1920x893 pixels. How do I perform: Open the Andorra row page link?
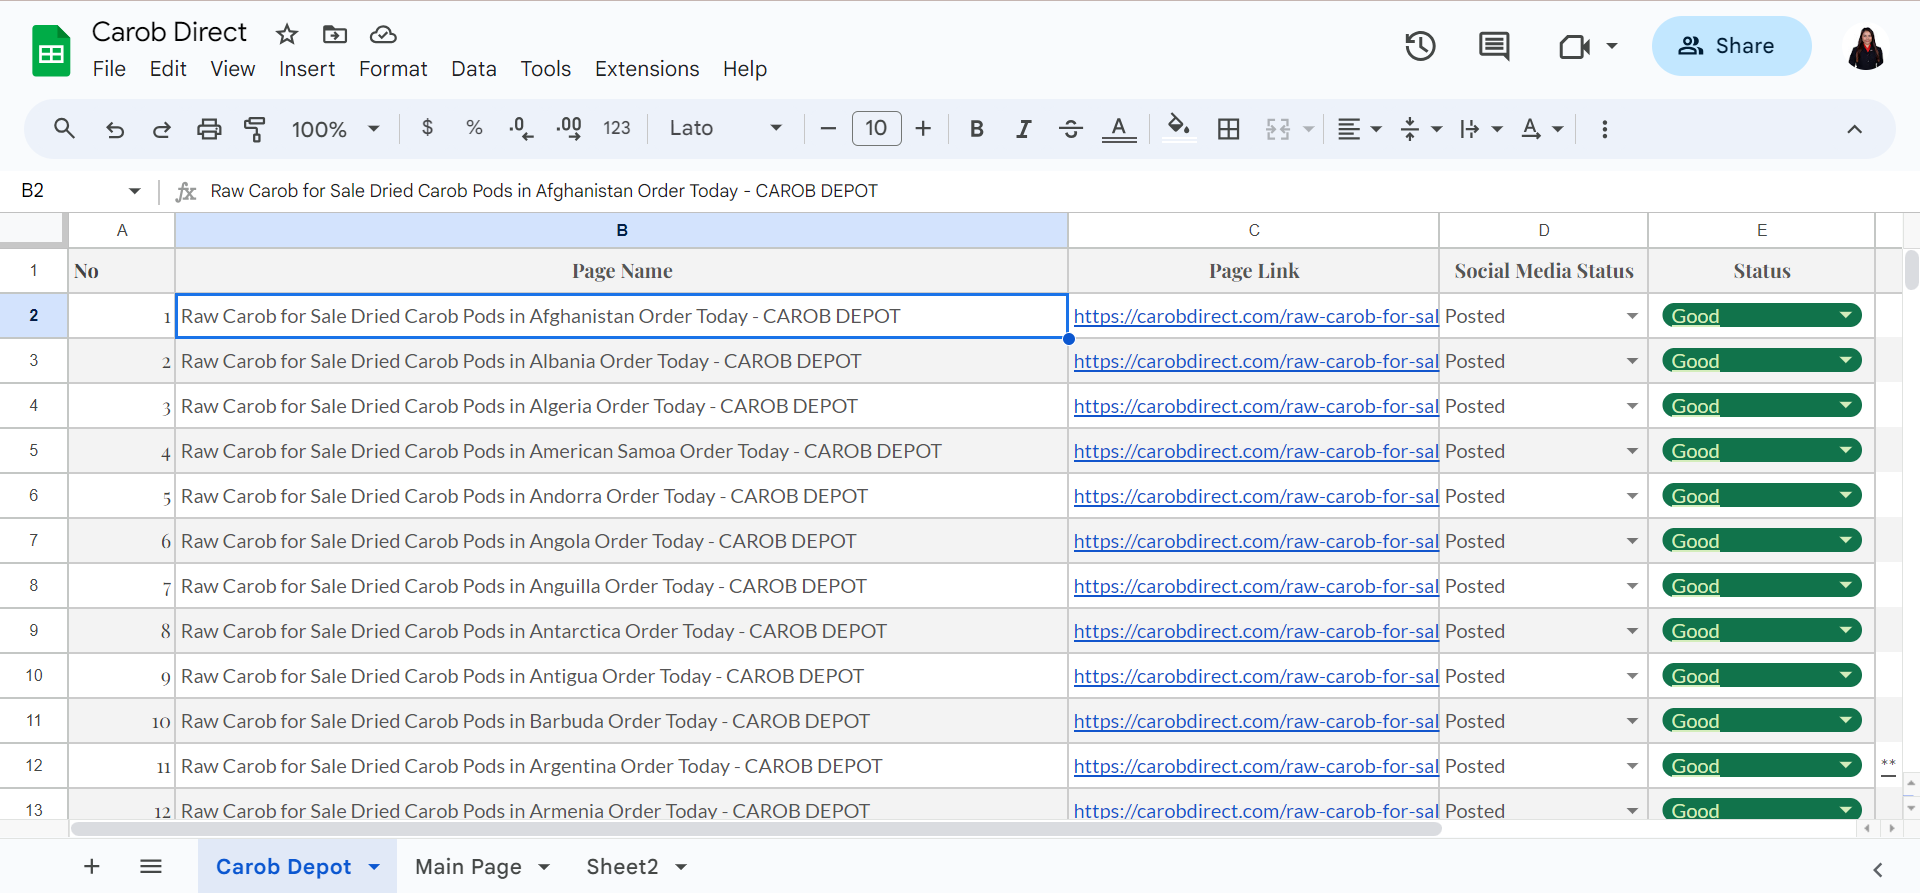point(1255,496)
